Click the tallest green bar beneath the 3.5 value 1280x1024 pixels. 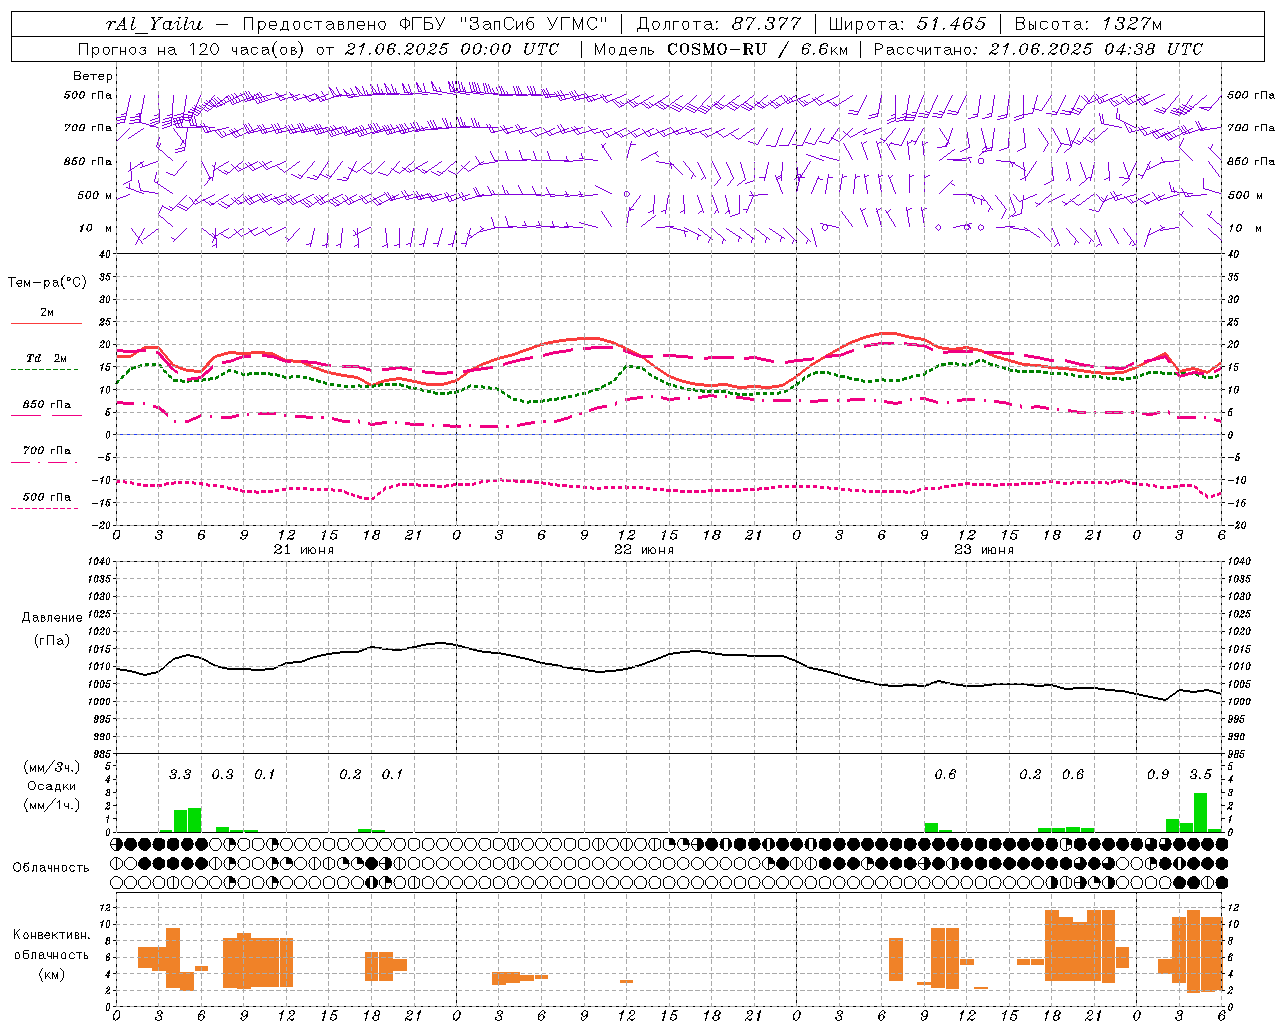(x=1200, y=813)
